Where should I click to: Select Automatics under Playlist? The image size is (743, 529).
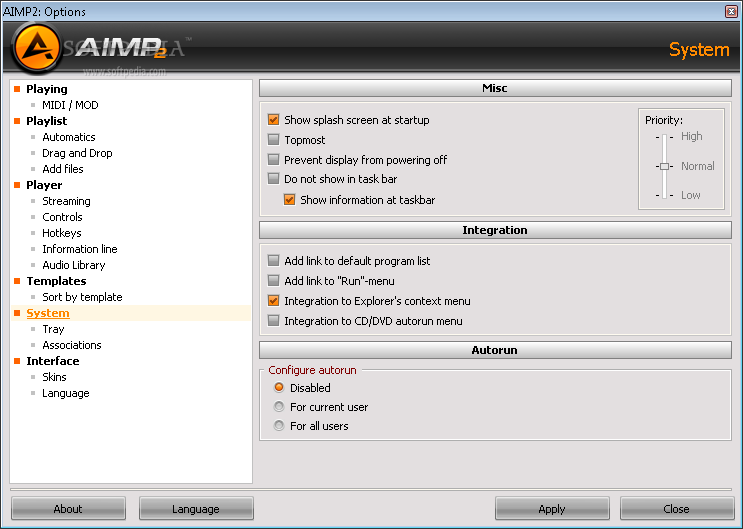(x=69, y=137)
